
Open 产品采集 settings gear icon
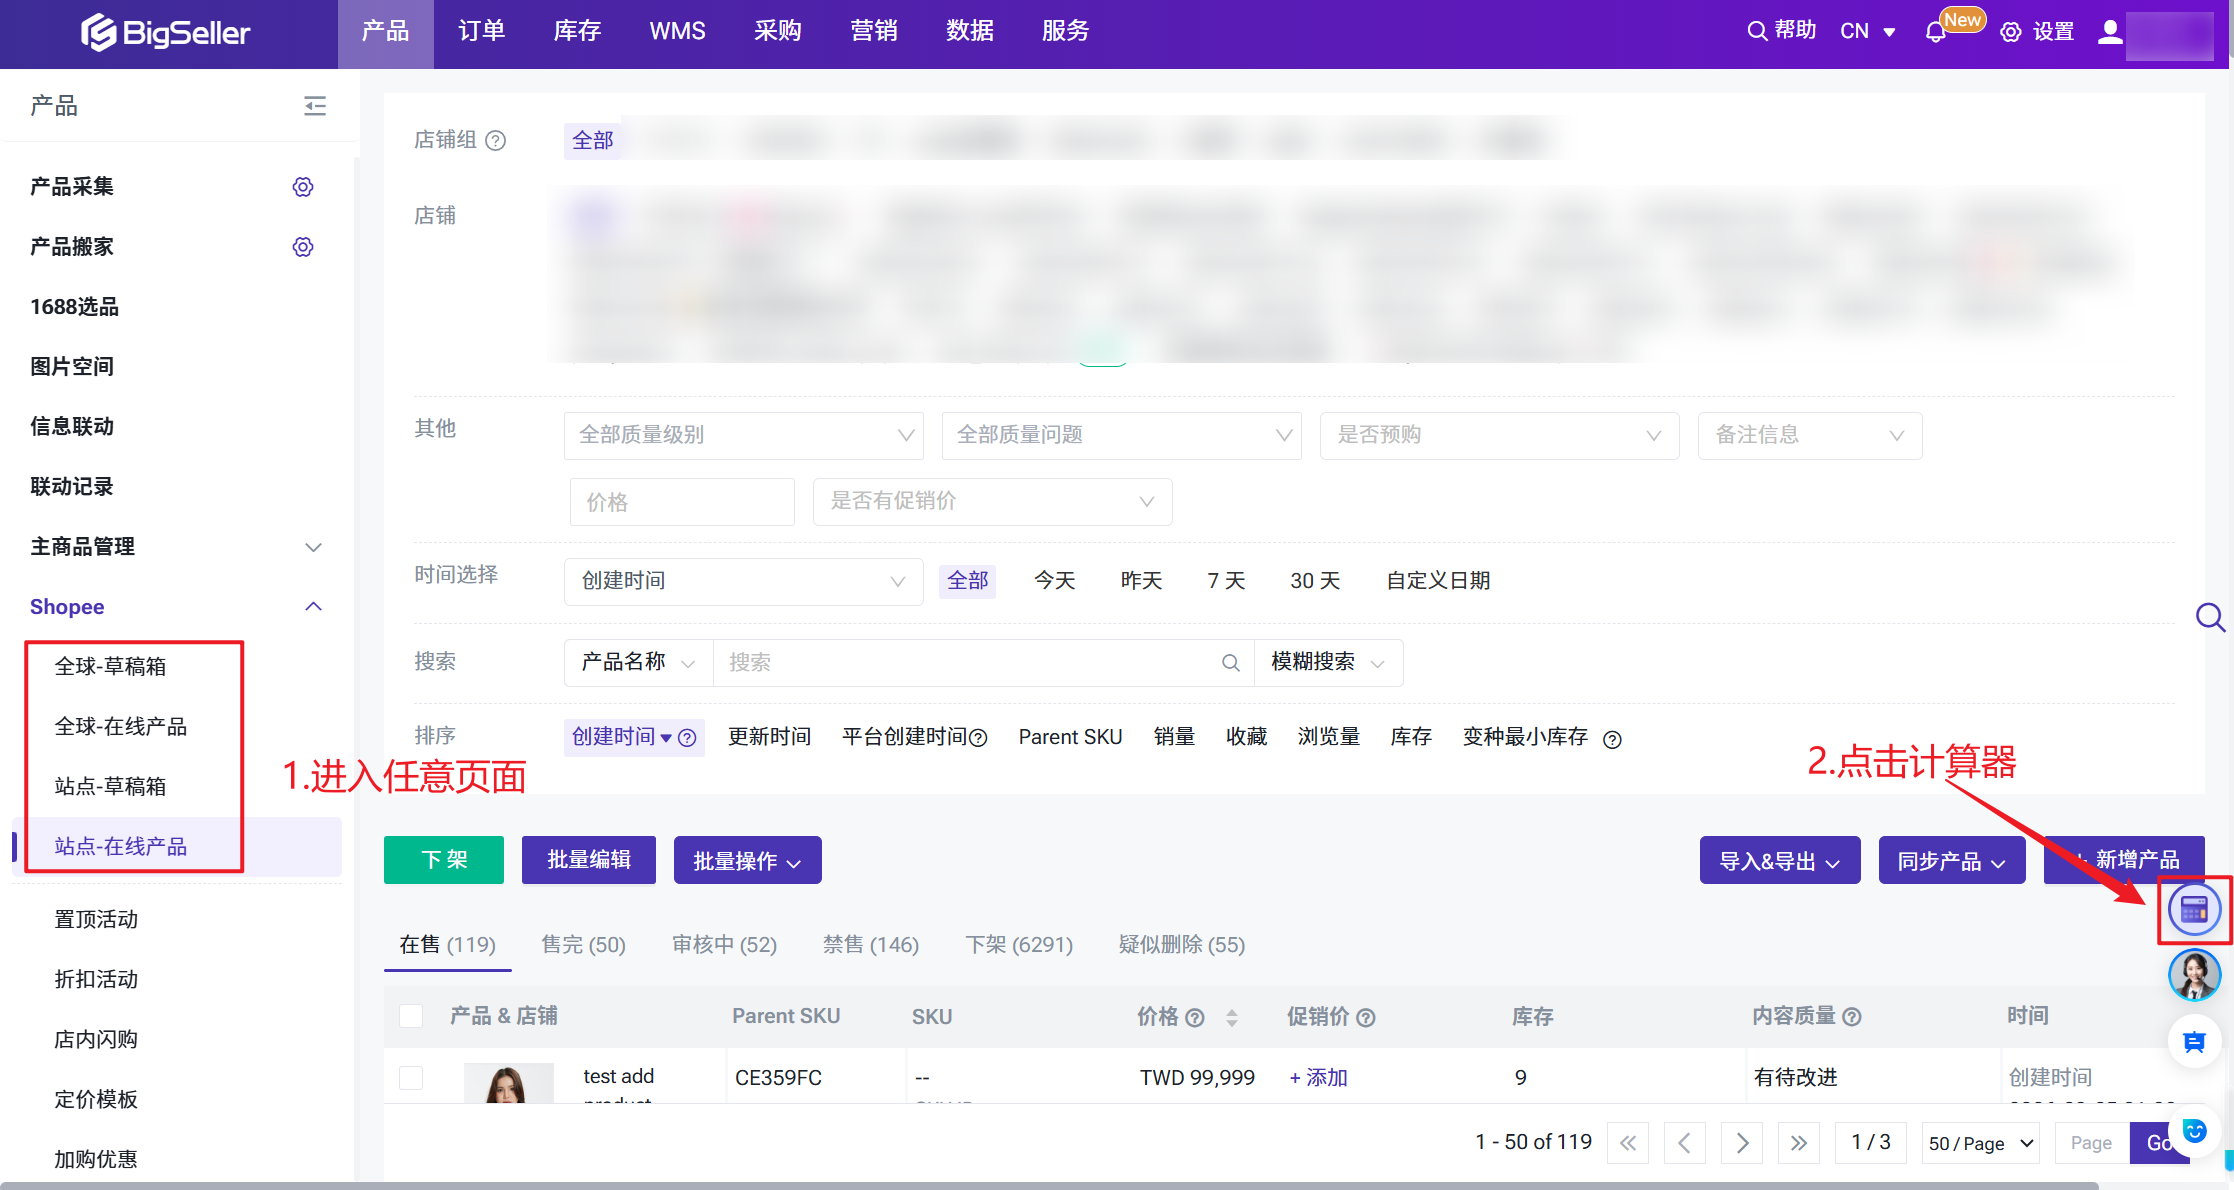click(x=303, y=187)
